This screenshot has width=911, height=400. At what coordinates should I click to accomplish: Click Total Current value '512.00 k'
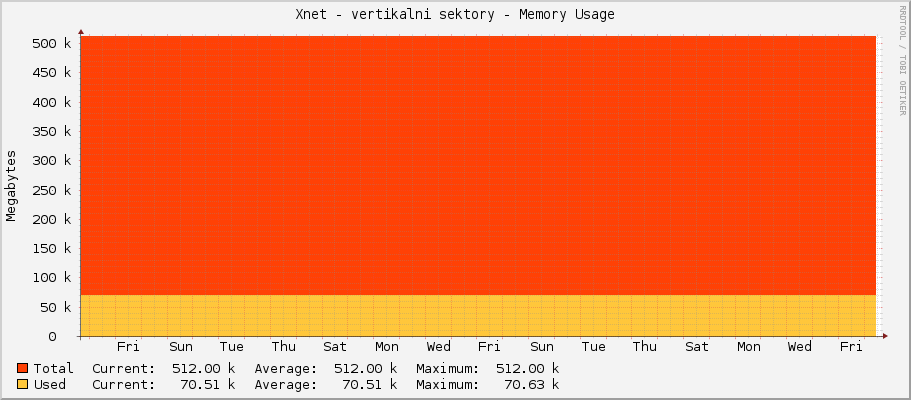click(203, 368)
